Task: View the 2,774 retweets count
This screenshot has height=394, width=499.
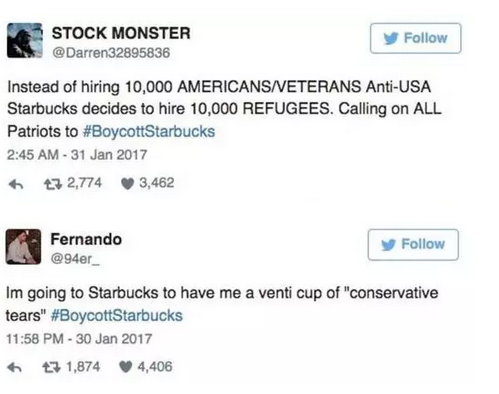Action: [85, 183]
